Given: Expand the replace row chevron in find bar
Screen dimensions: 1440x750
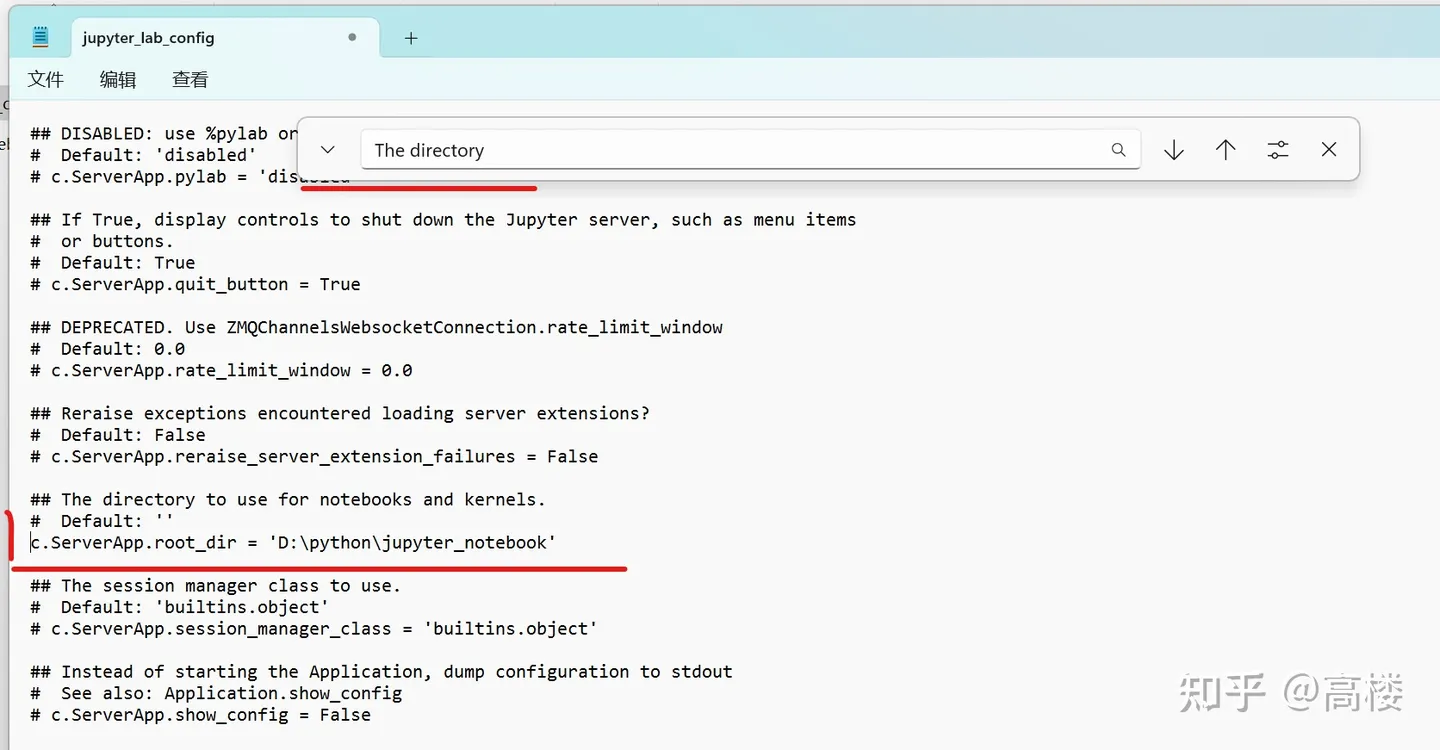Looking at the screenshot, I should point(327,150).
